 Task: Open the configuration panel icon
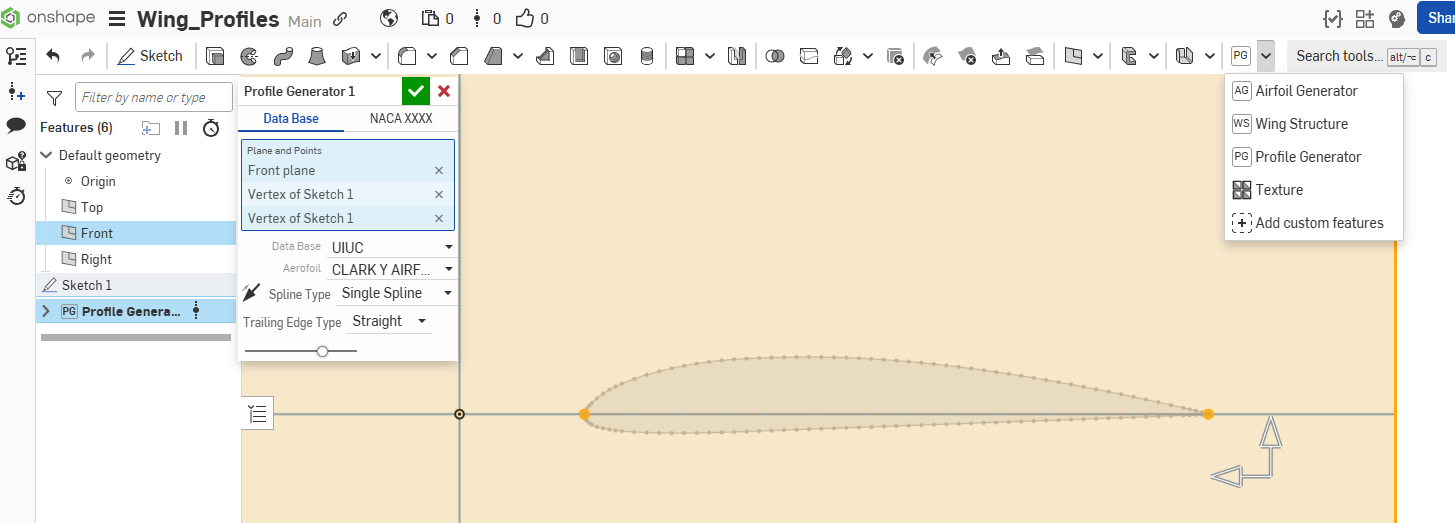click(x=16, y=161)
